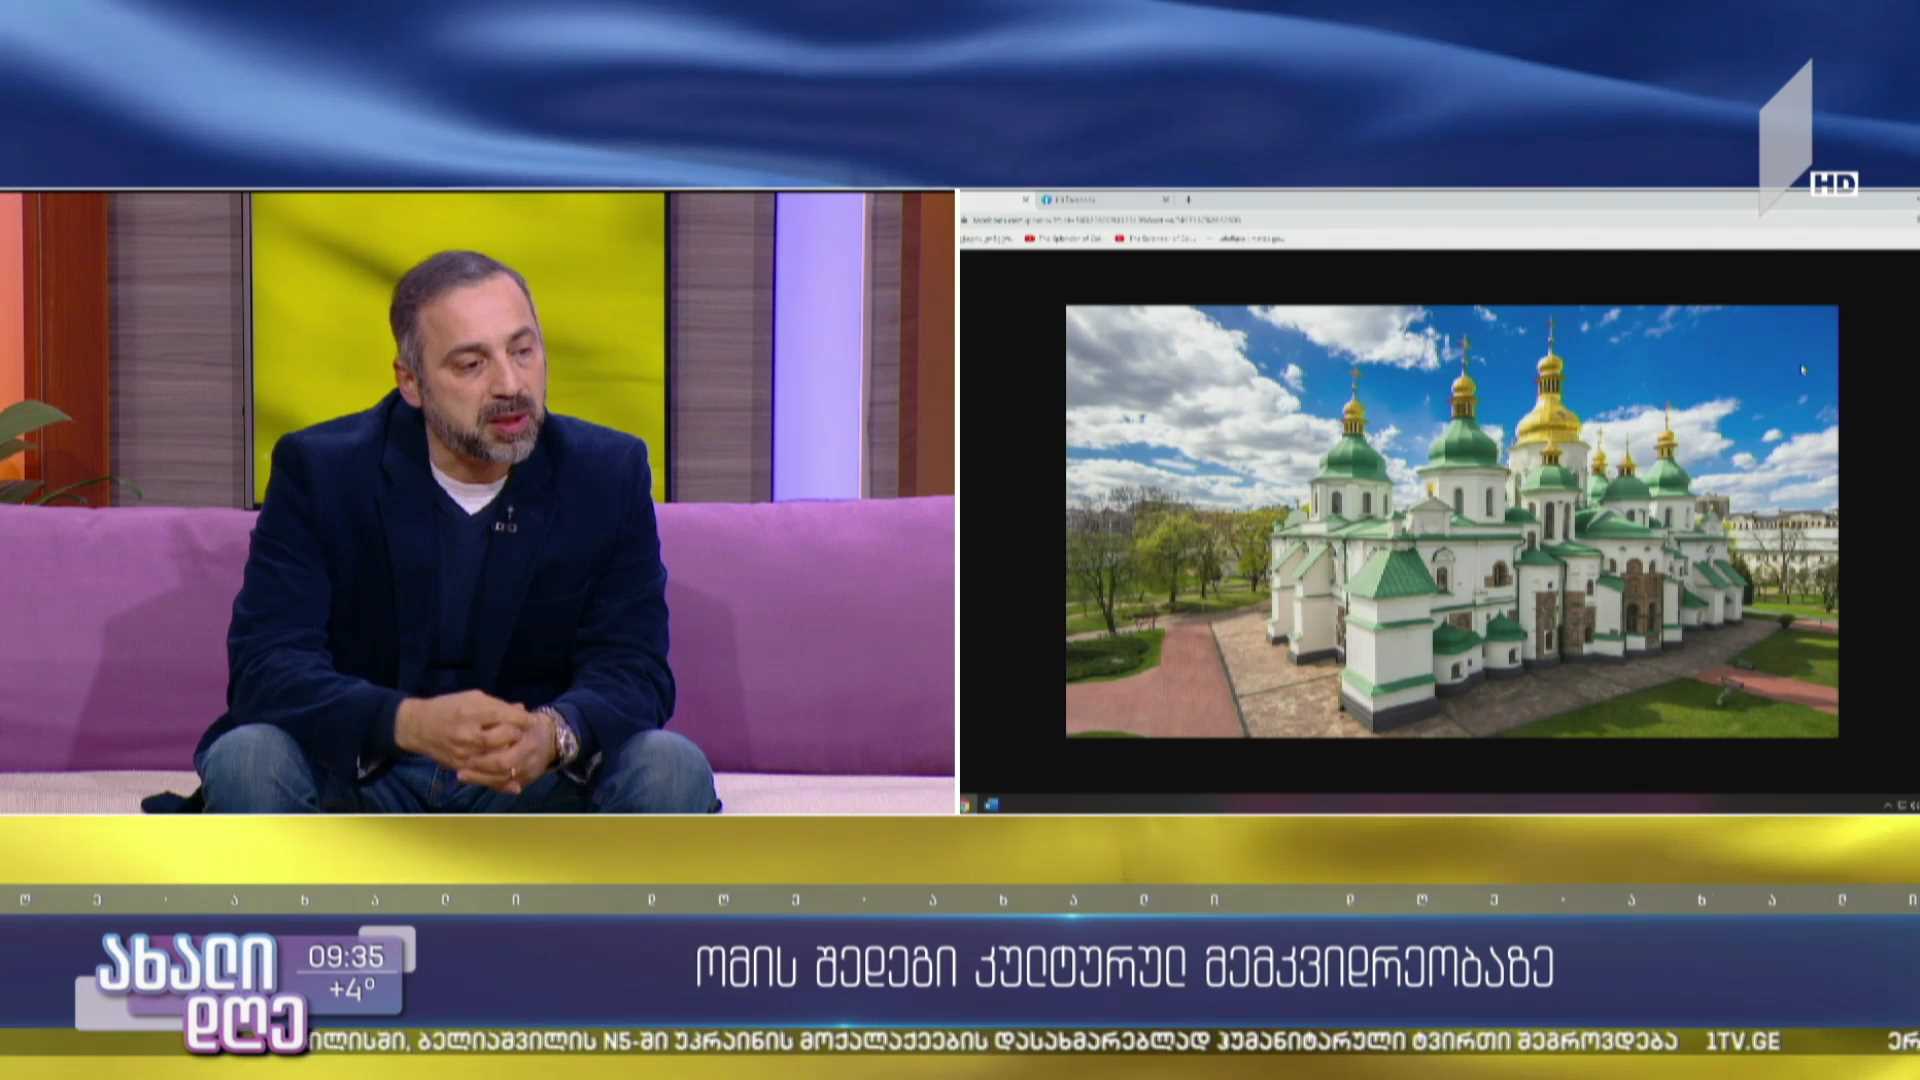Viewport: 1920px width, 1080px height.
Task: Click the browser address bar URL
Action: [1107, 219]
